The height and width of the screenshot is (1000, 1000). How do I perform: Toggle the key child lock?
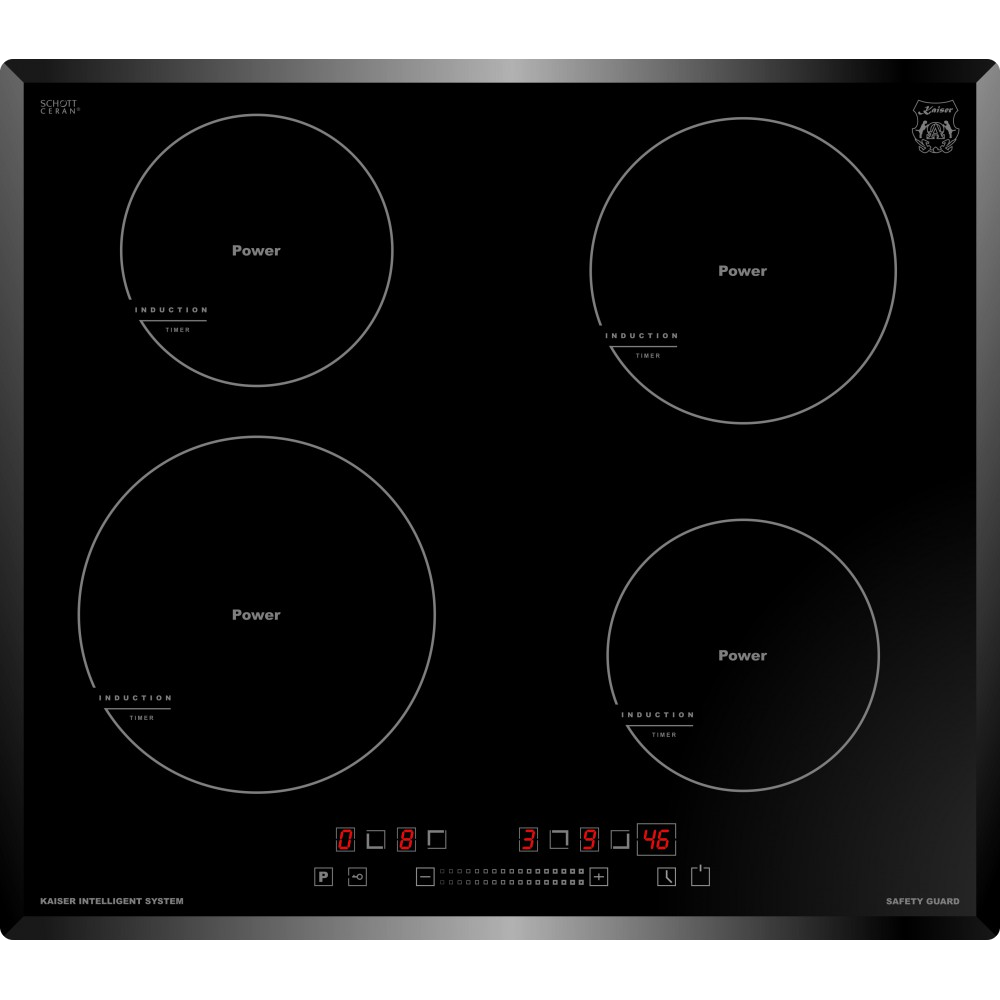[x=357, y=877]
